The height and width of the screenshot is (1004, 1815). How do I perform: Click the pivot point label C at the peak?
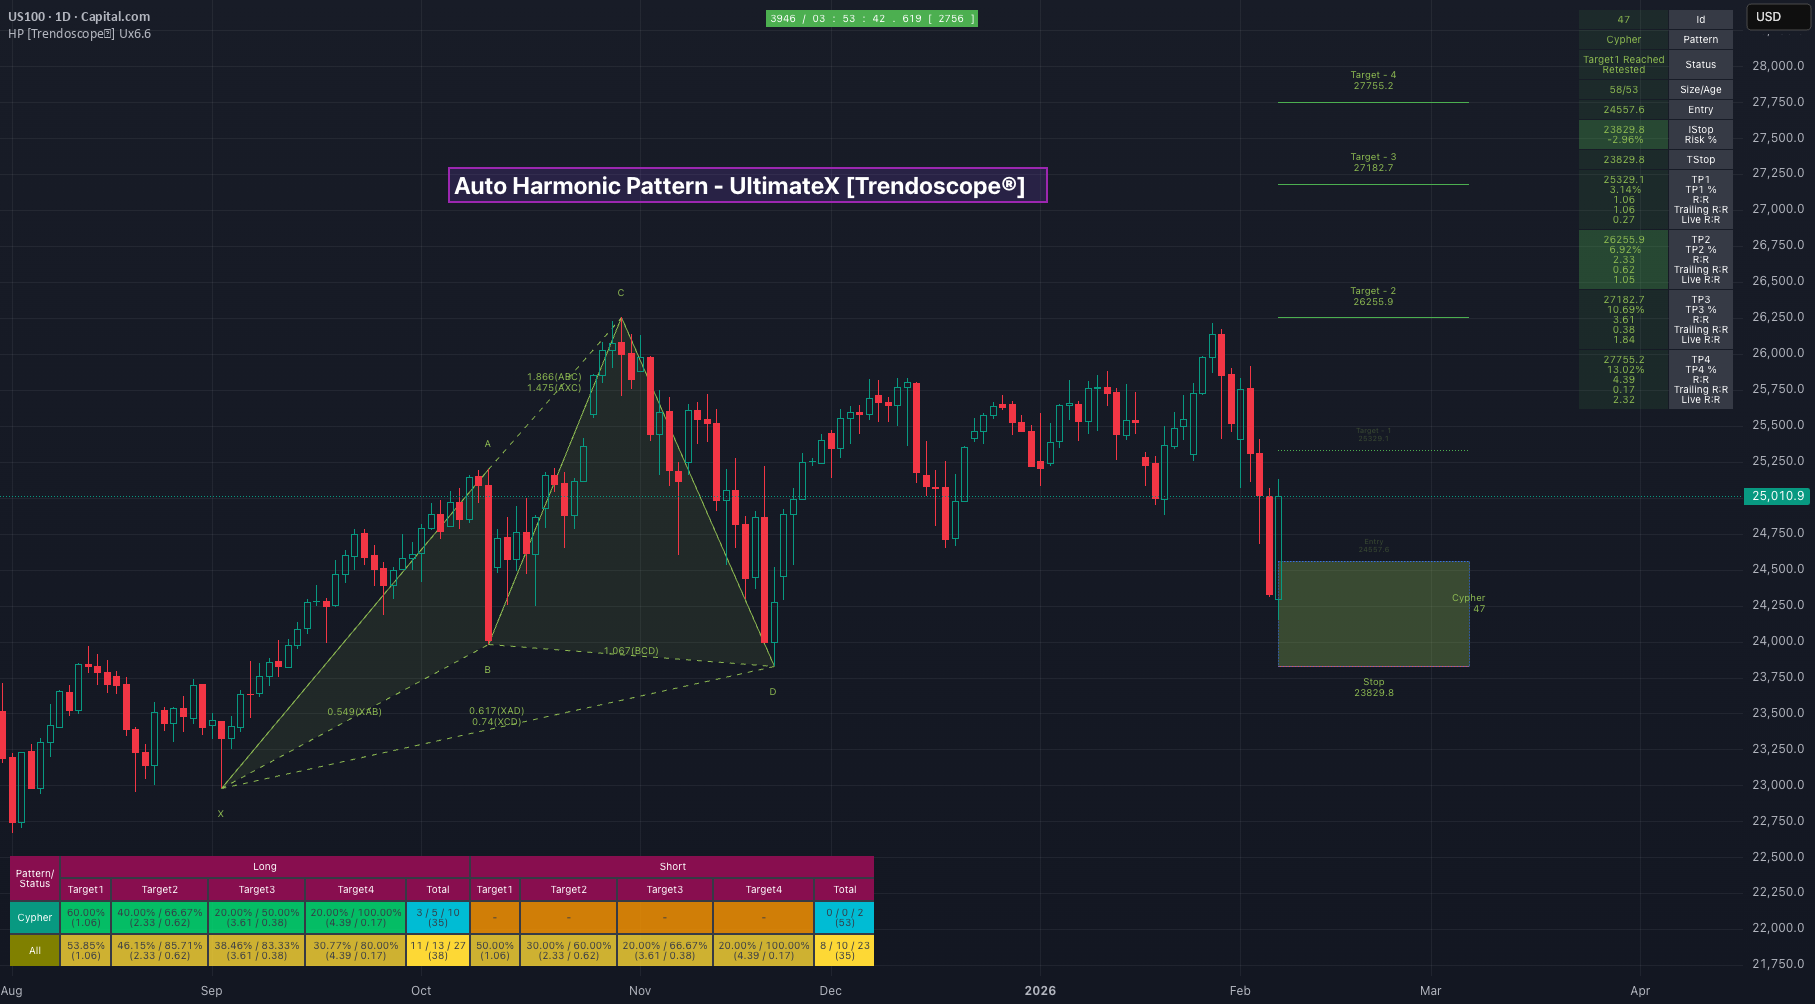(621, 293)
